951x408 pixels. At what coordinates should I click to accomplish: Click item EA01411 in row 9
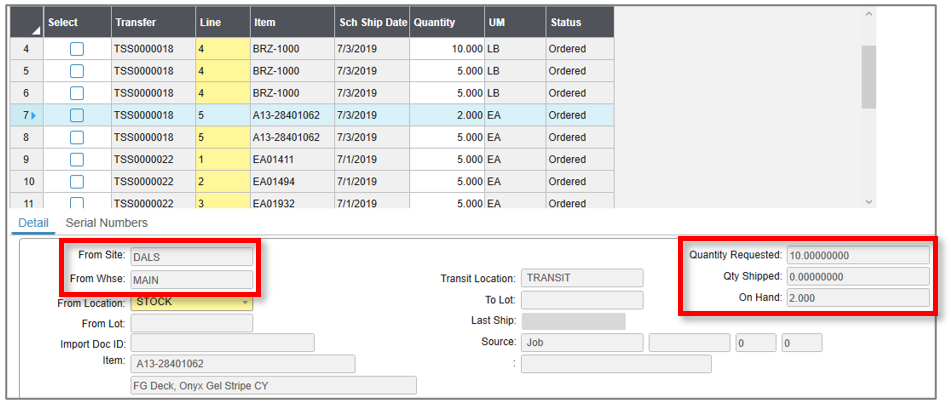[292, 159]
